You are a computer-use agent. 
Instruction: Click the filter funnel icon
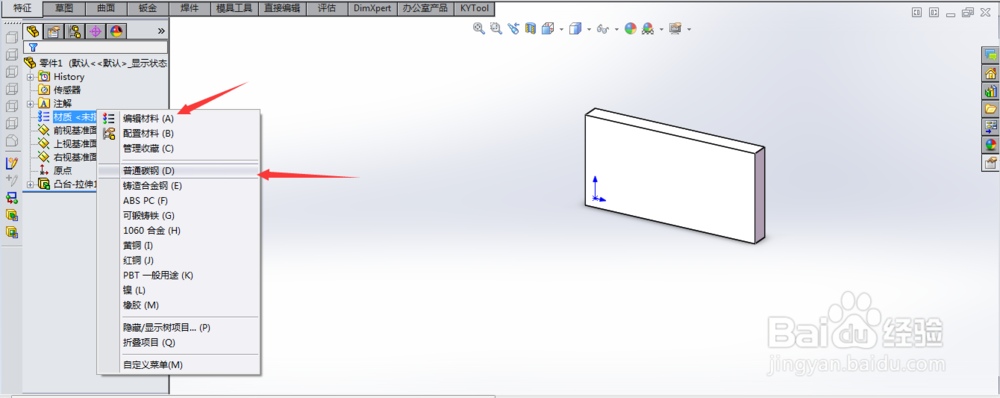tap(33, 47)
